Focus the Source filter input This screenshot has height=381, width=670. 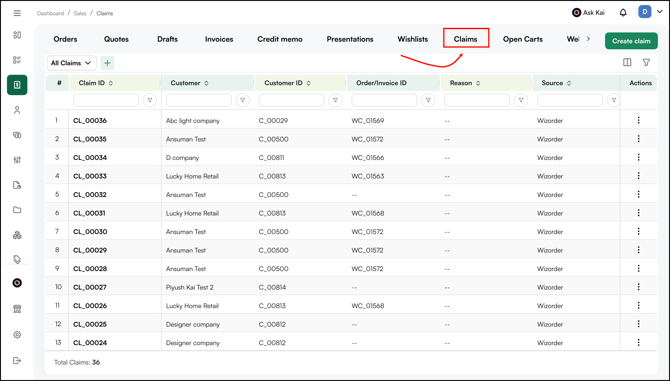570,100
